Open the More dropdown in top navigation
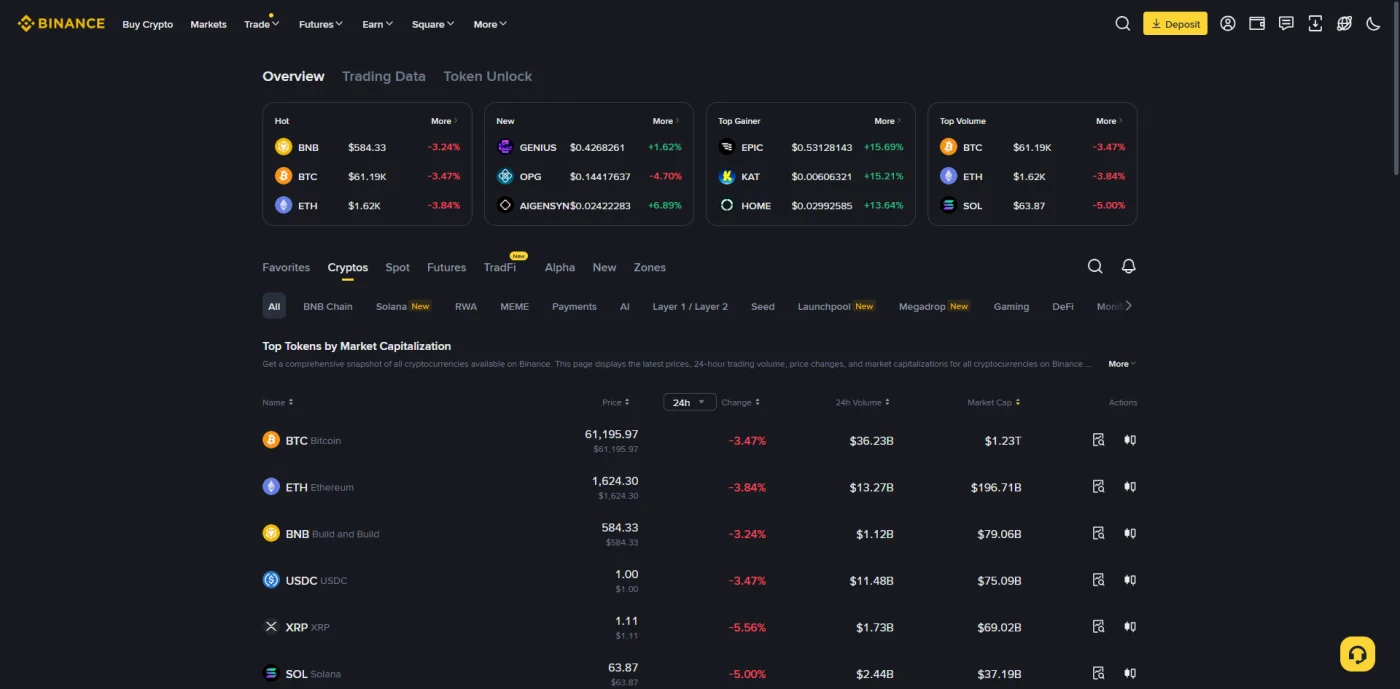1400x689 pixels. (490, 24)
